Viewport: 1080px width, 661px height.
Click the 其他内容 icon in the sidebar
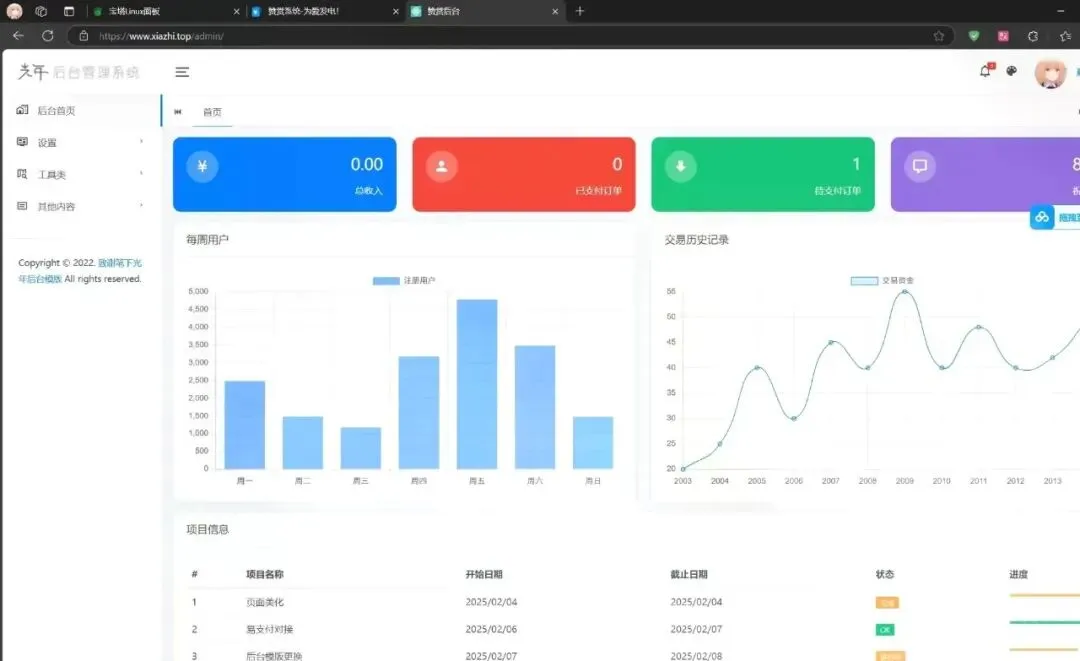[x=22, y=206]
